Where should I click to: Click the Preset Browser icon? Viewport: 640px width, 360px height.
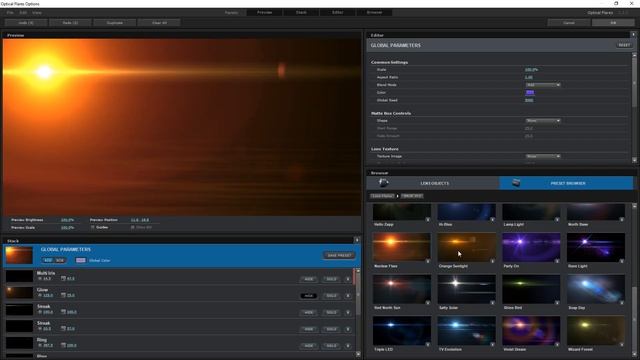[516, 183]
